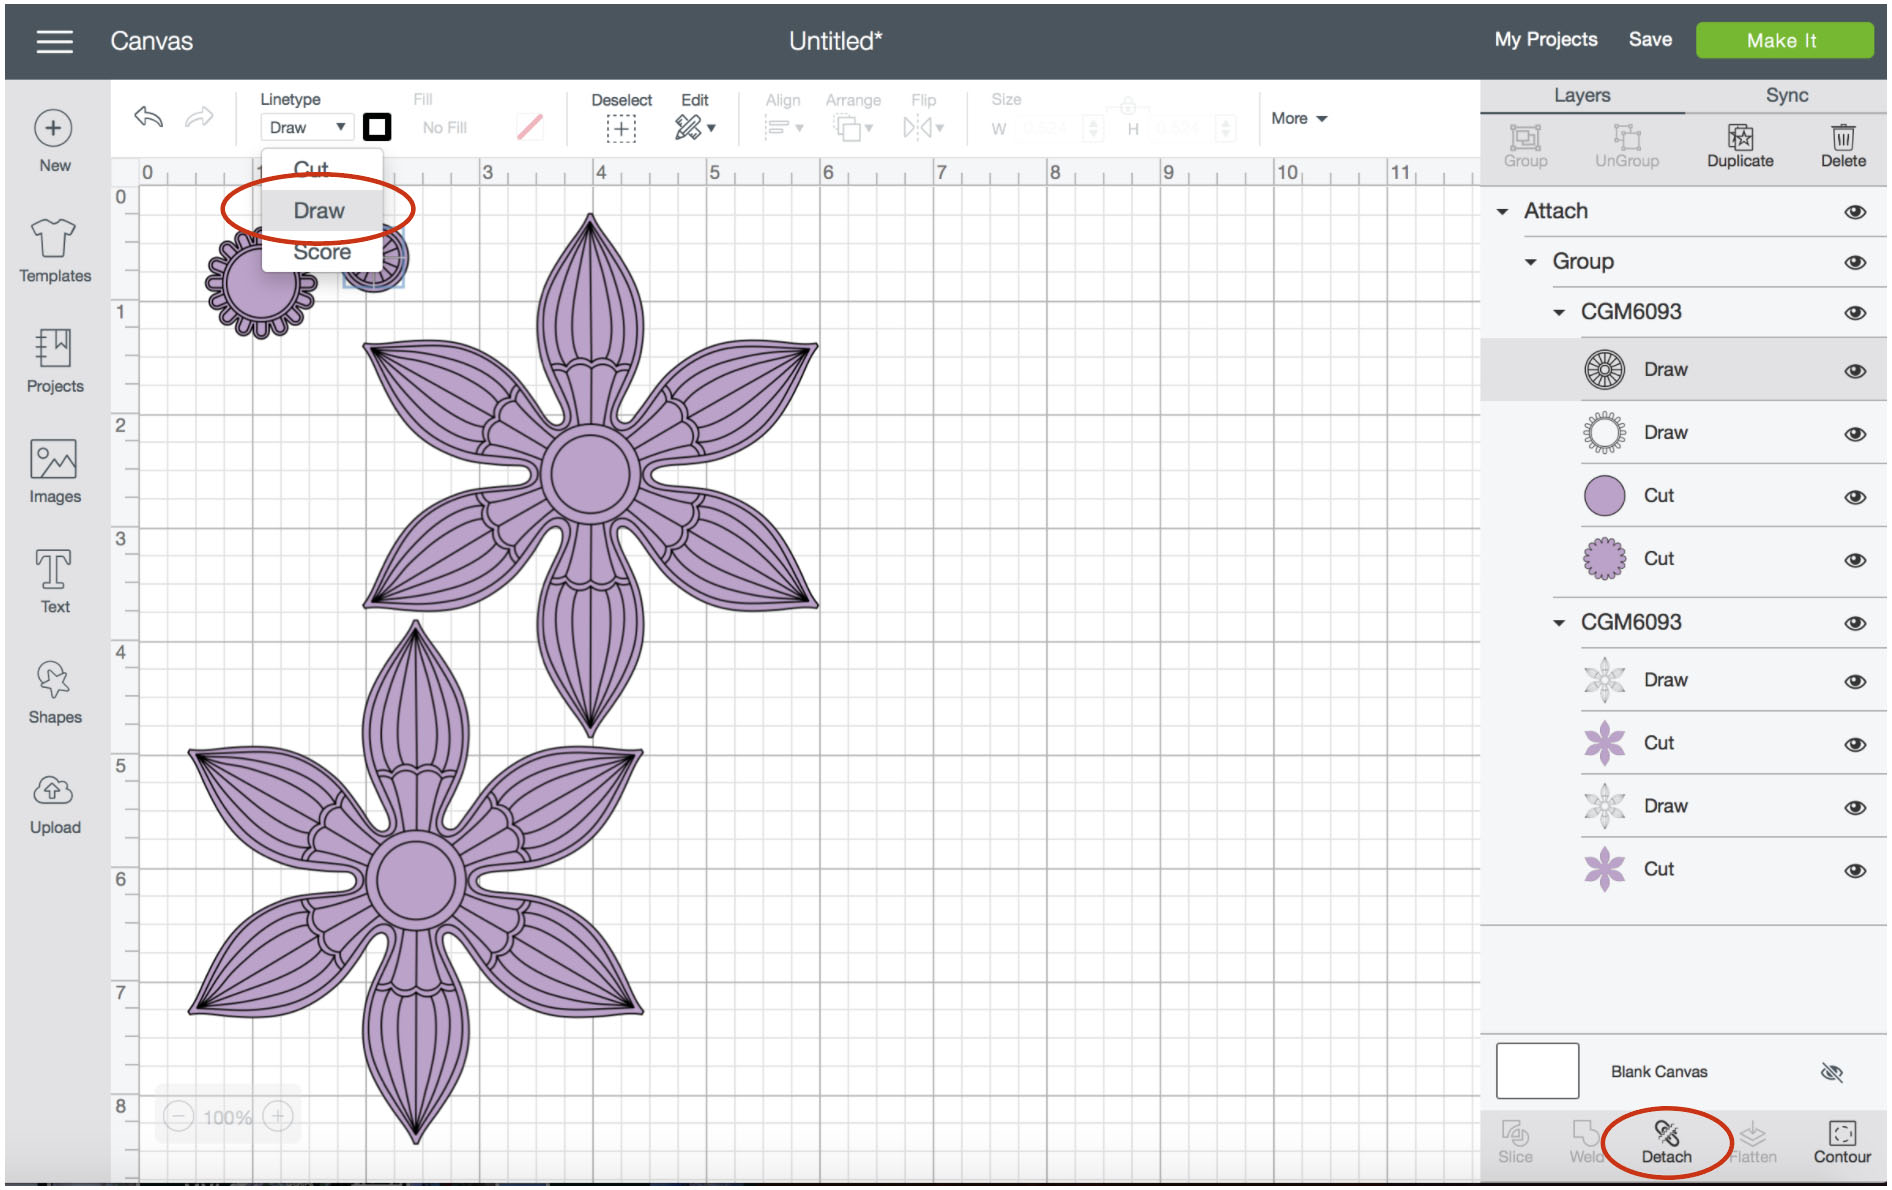Hide the plain purple circle Cut layer
Image resolution: width=1892 pixels, height=1190 pixels.
coord(1855,497)
